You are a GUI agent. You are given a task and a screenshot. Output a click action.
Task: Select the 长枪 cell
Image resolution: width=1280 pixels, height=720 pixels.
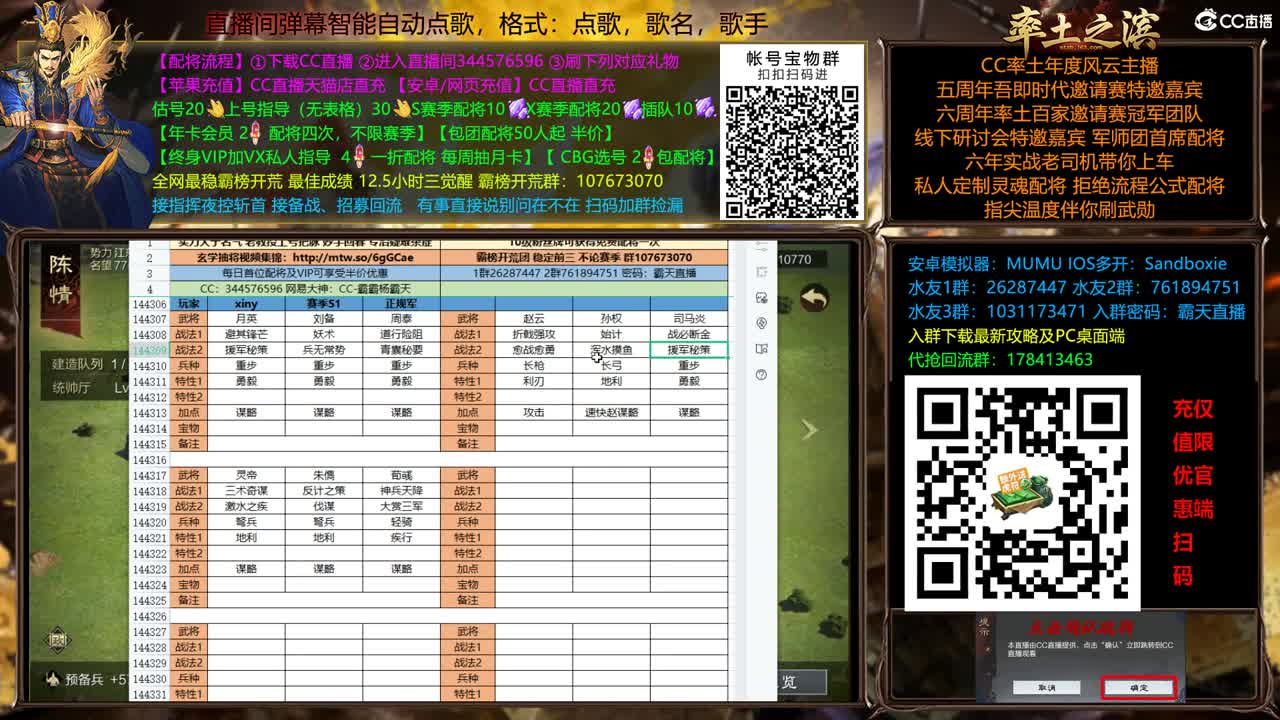coord(534,366)
